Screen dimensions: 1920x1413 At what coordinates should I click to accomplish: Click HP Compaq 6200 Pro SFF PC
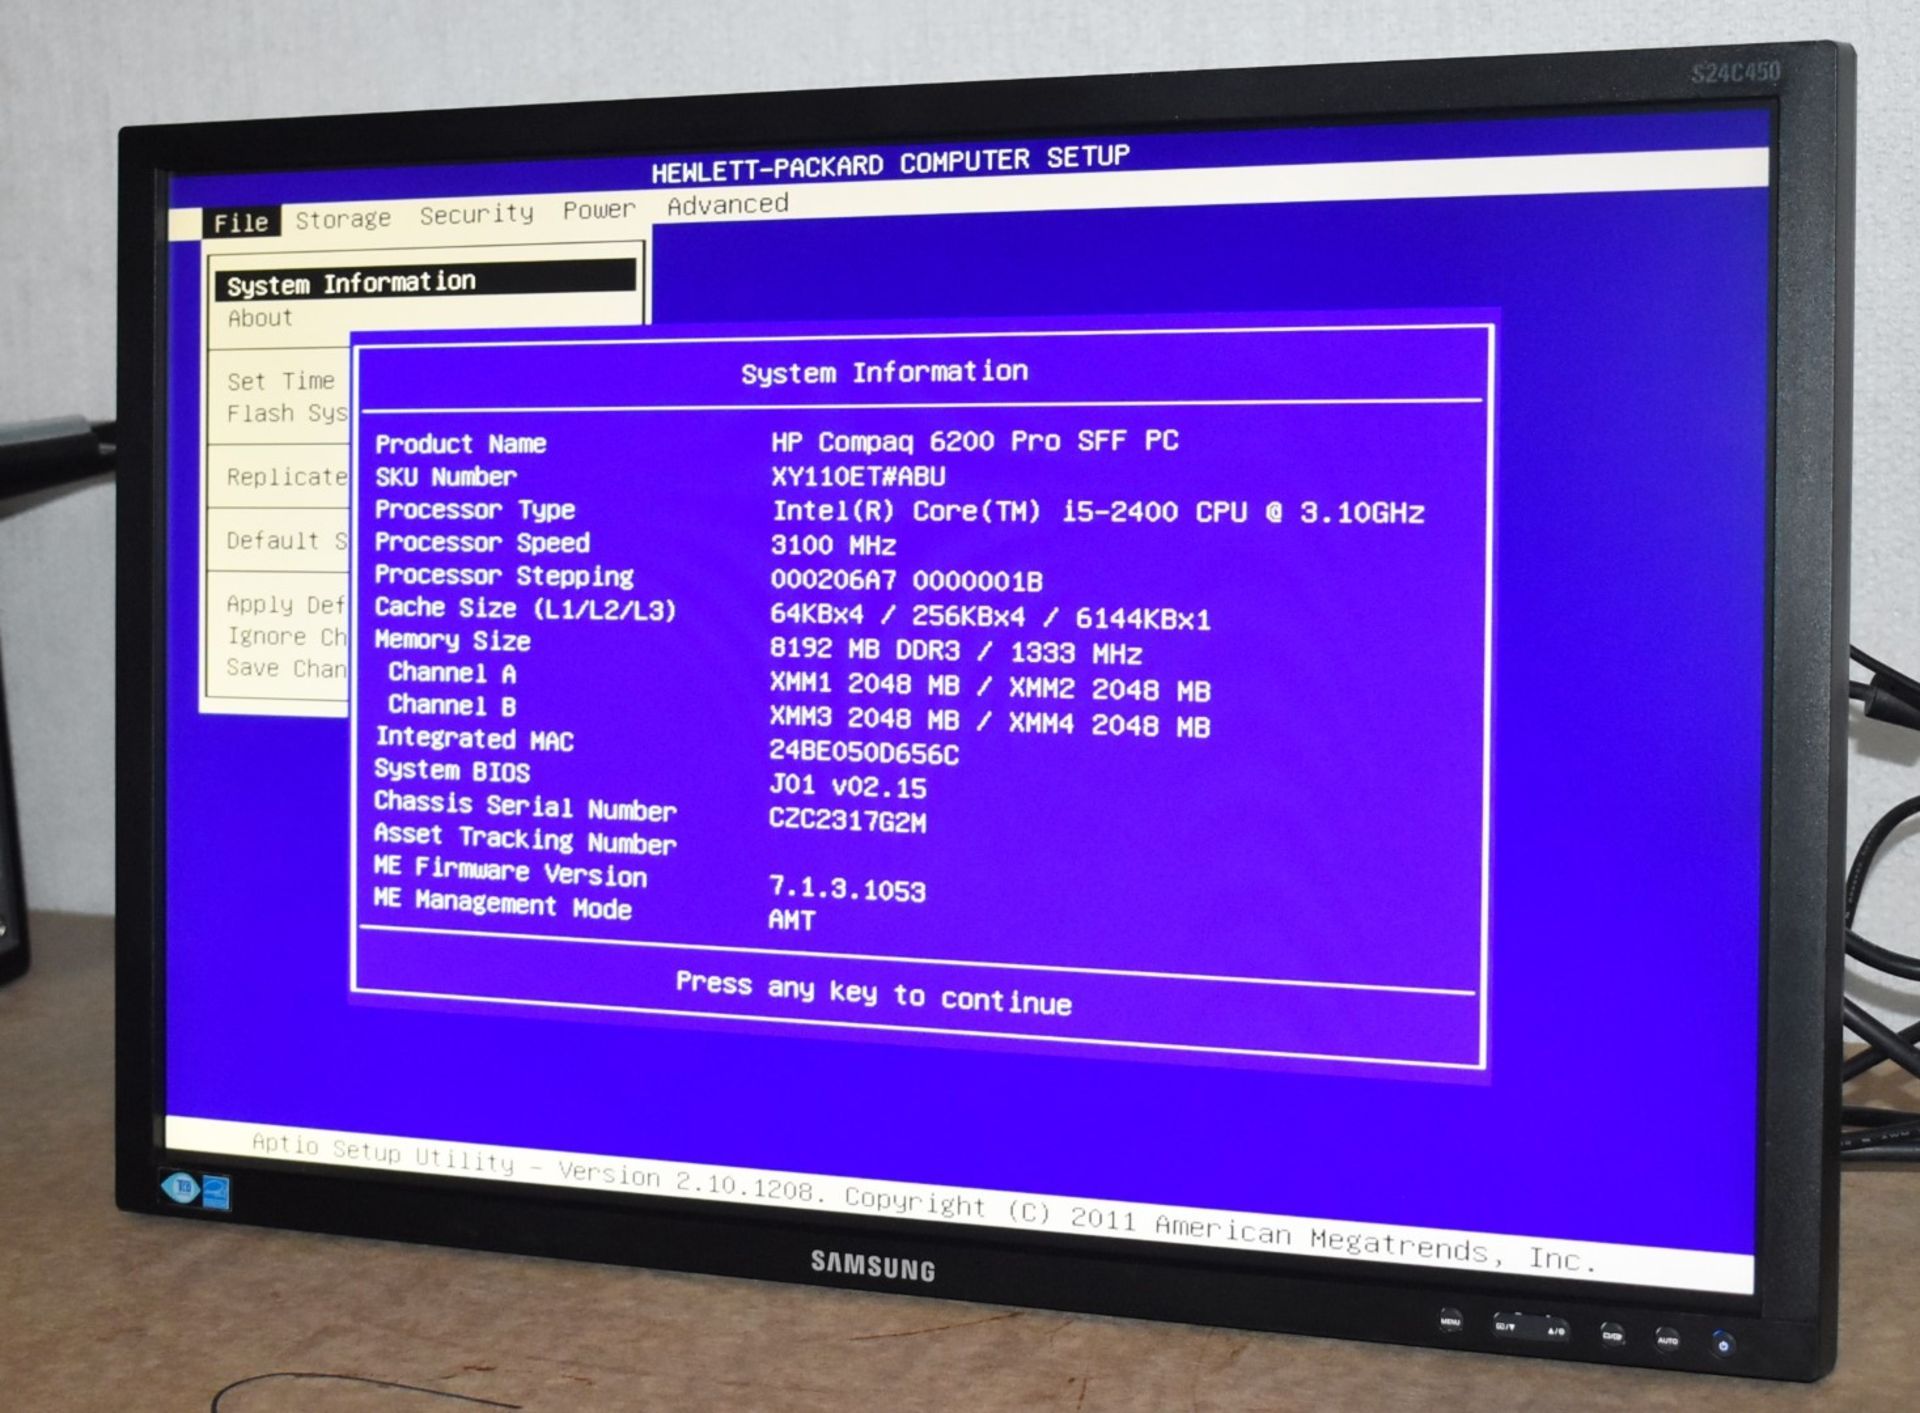coord(975,441)
